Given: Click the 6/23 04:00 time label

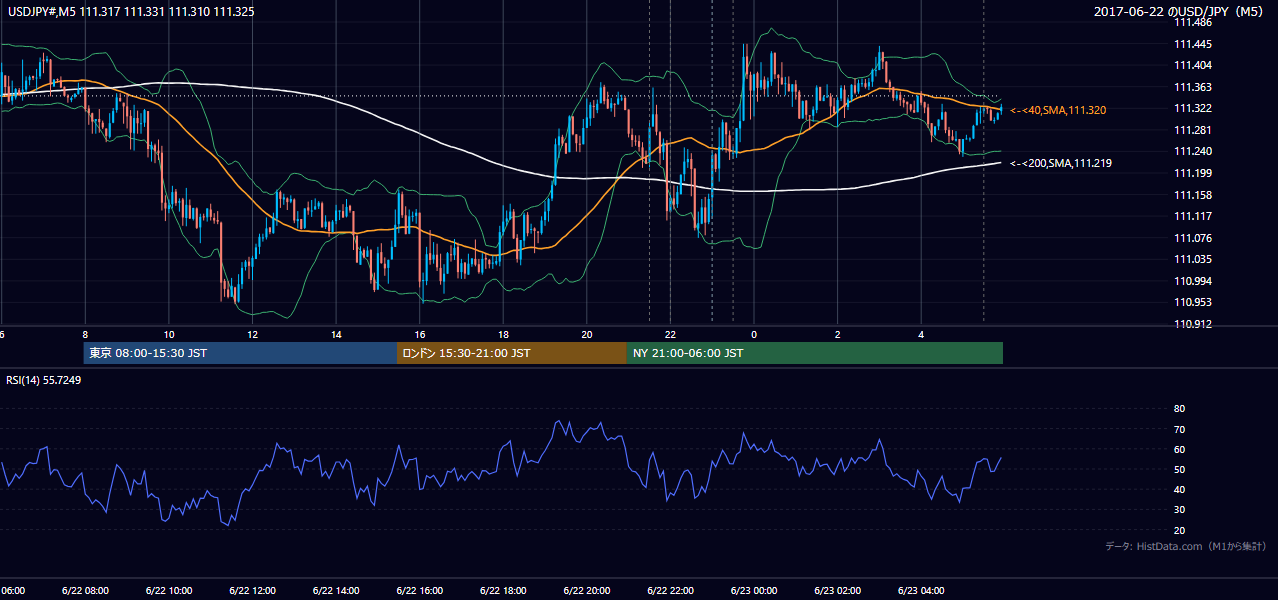Looking at the screenshot, I should pyautogui.click(x=921, y=591).
